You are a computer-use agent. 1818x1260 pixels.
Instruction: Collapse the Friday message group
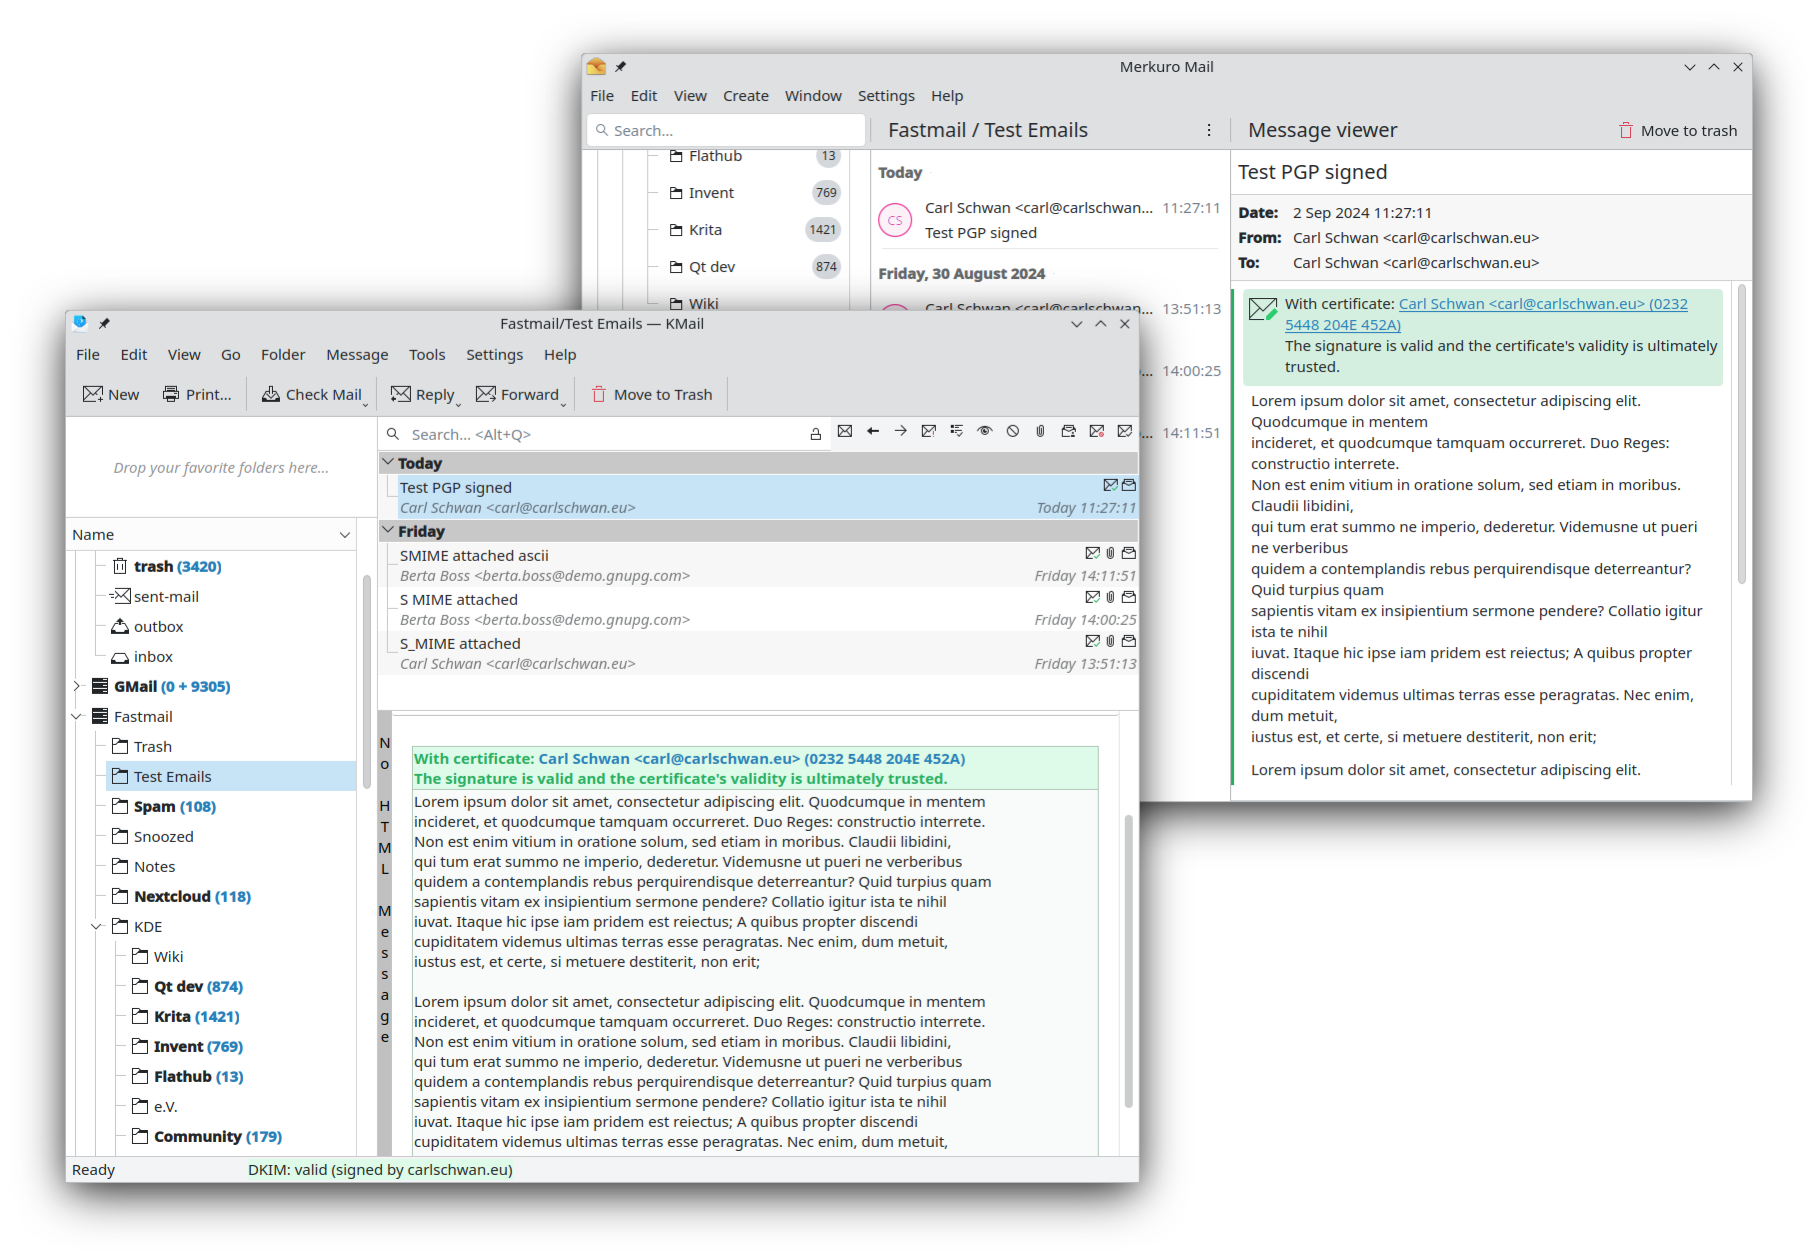pos(388,531)
